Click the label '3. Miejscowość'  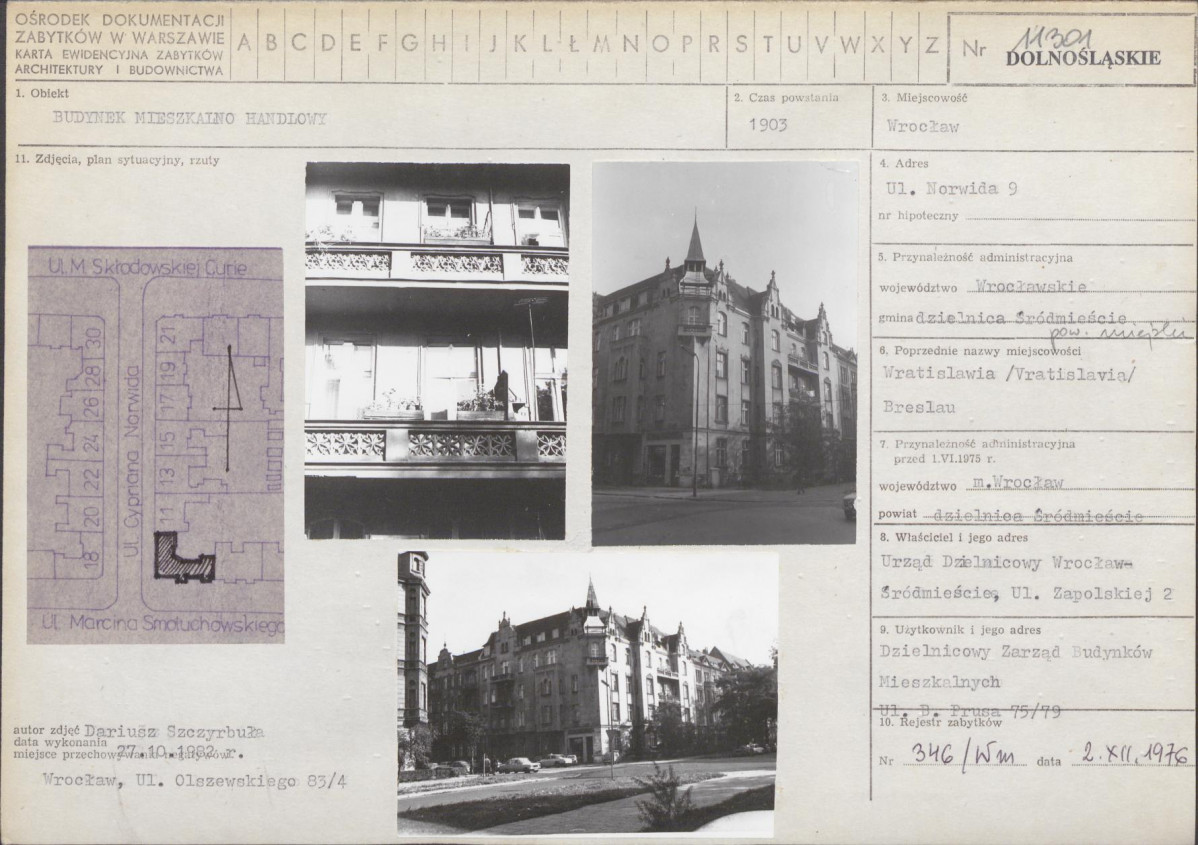[924, 98]
